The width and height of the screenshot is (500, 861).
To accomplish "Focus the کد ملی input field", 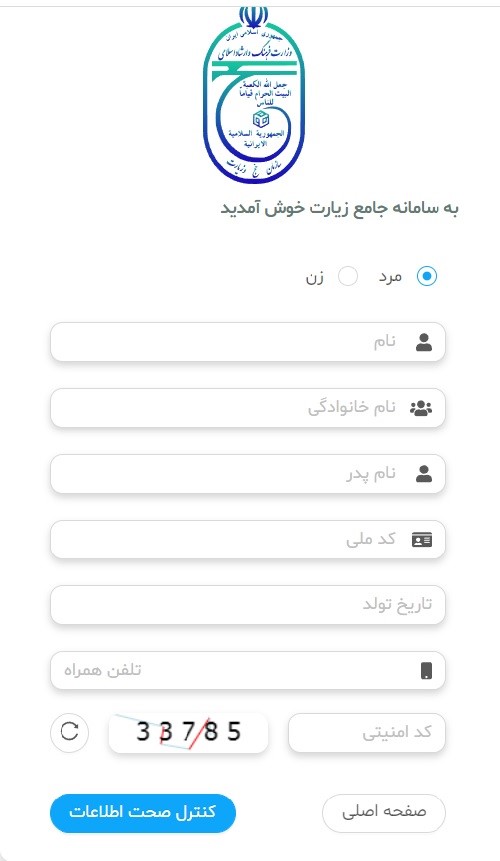I will coord(248,539).
